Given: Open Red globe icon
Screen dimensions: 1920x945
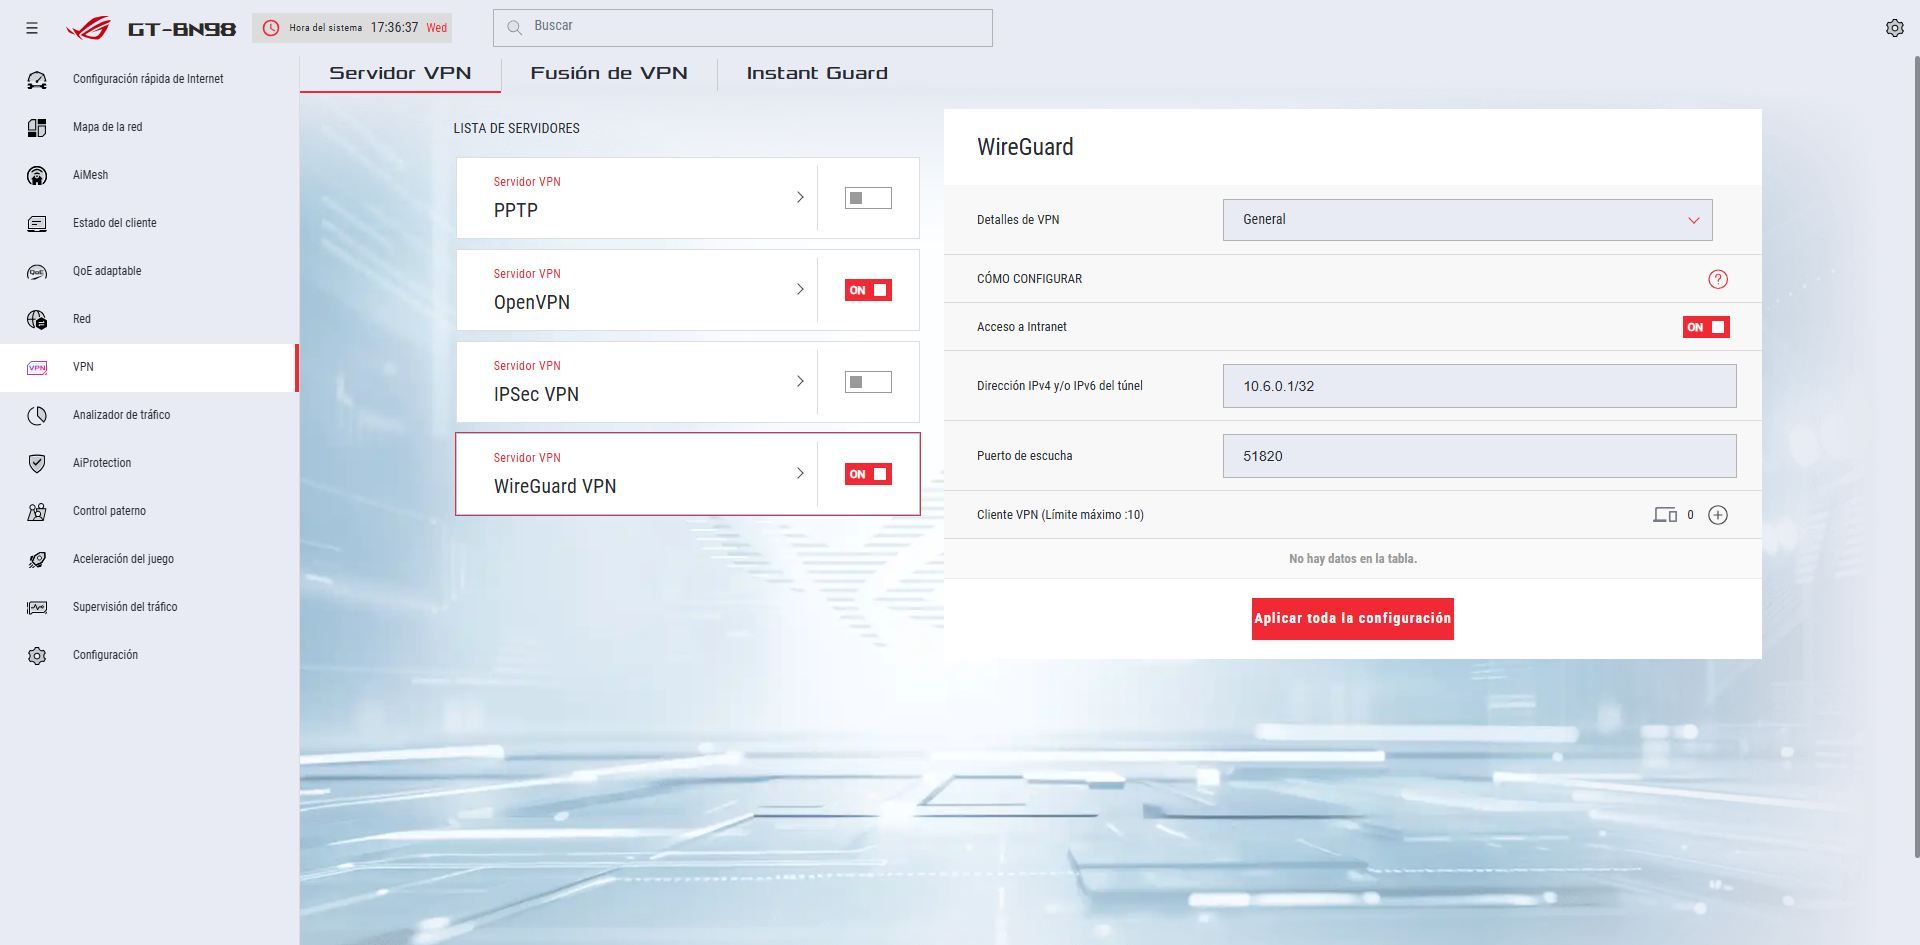Looking at the screenshot, I should [37, 319].
